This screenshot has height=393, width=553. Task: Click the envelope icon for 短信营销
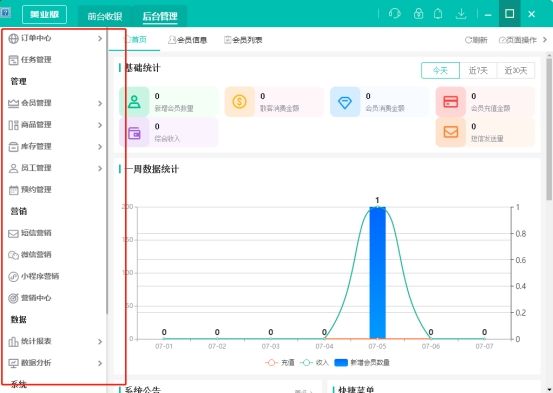13,234
